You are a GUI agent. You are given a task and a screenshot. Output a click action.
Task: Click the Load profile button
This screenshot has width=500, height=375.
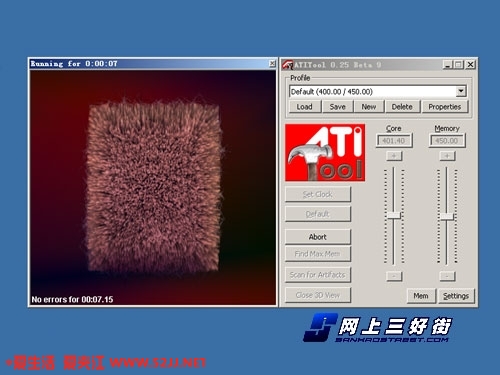pyautogui.click(x=305, y=107)
